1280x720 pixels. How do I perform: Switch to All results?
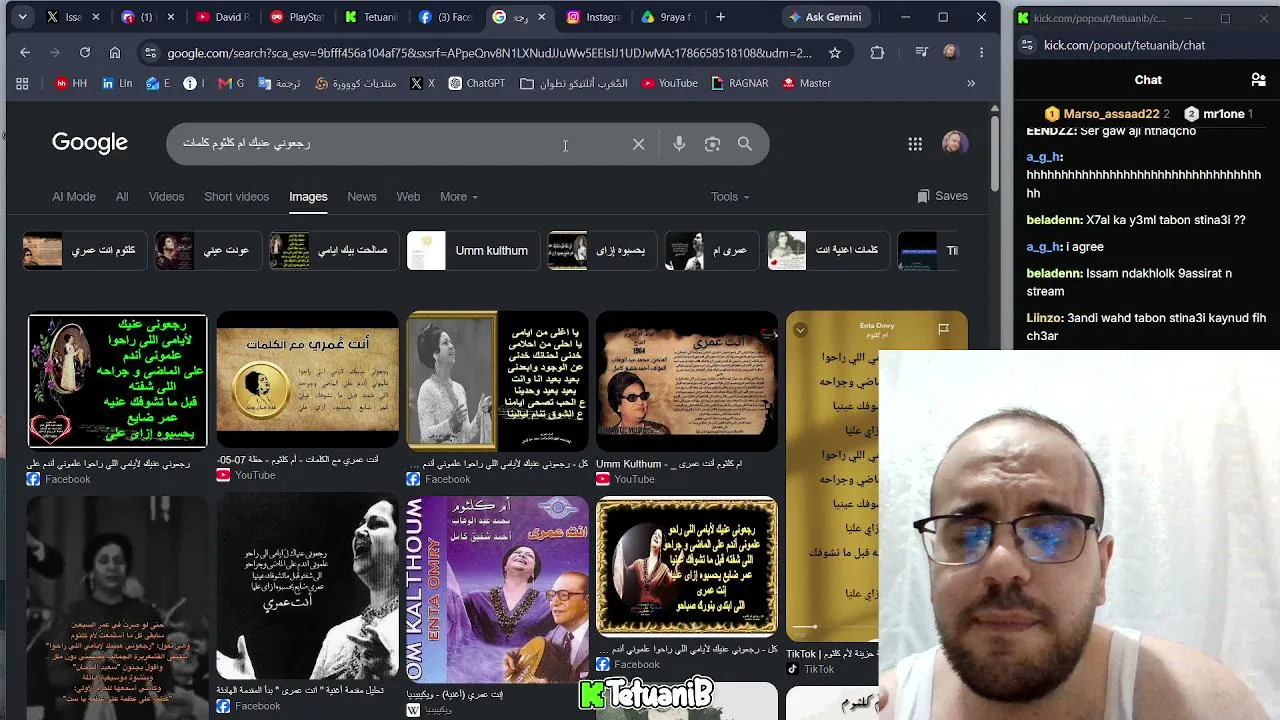(x=122, y=197)
